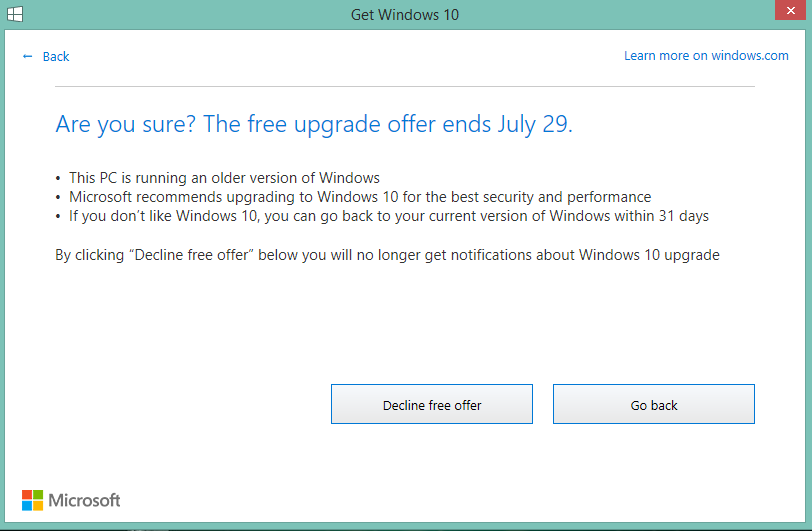Screen dimensions: 812x531
Task: Click the yellow square of Microsoft logo
Action: coord(38,505)
